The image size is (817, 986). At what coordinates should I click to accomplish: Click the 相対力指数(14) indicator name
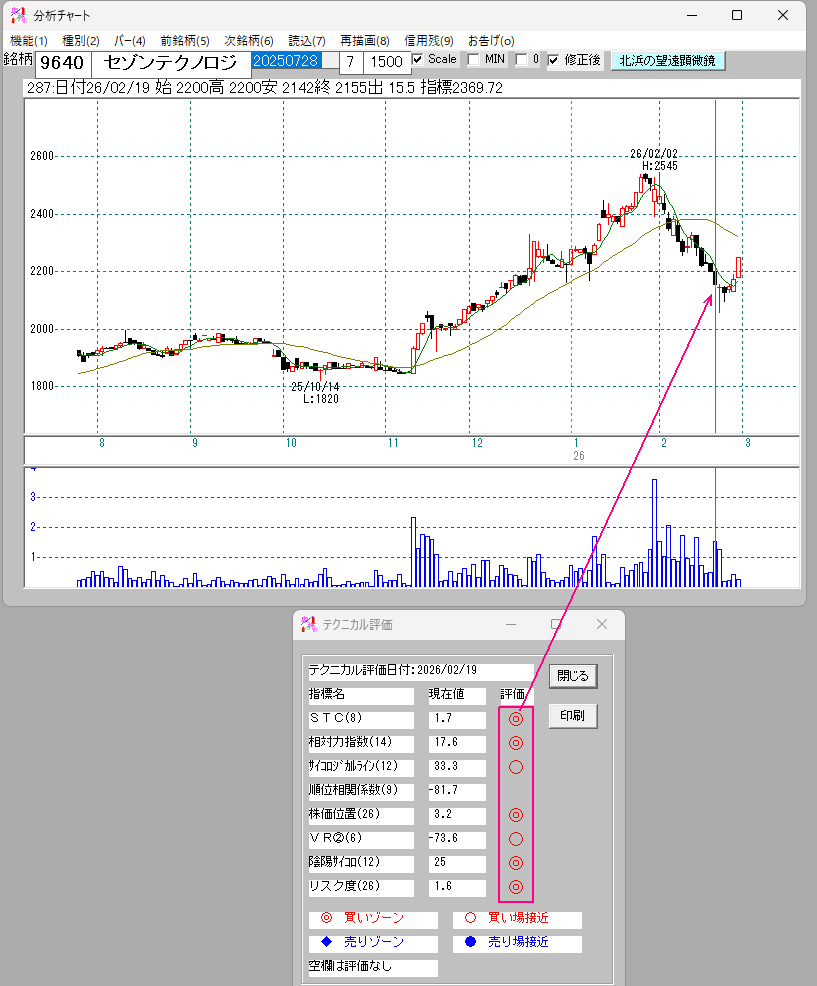pos(361,743)
